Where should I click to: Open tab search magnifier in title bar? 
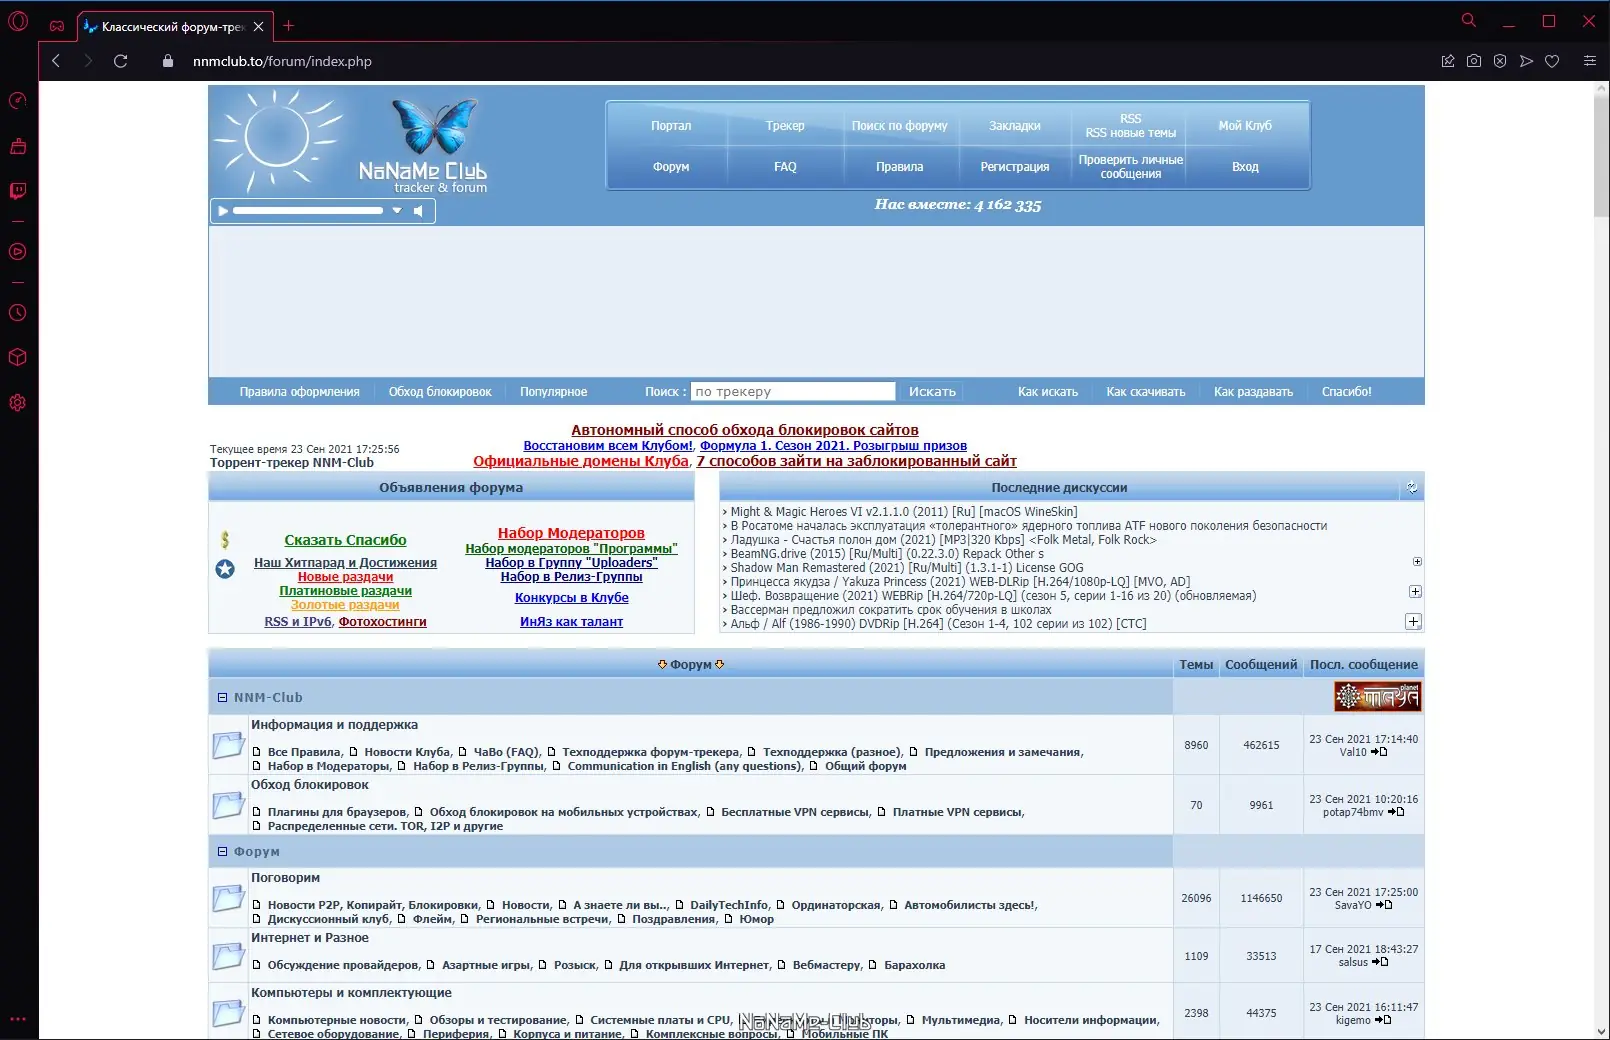click(x=1469, y=21)
